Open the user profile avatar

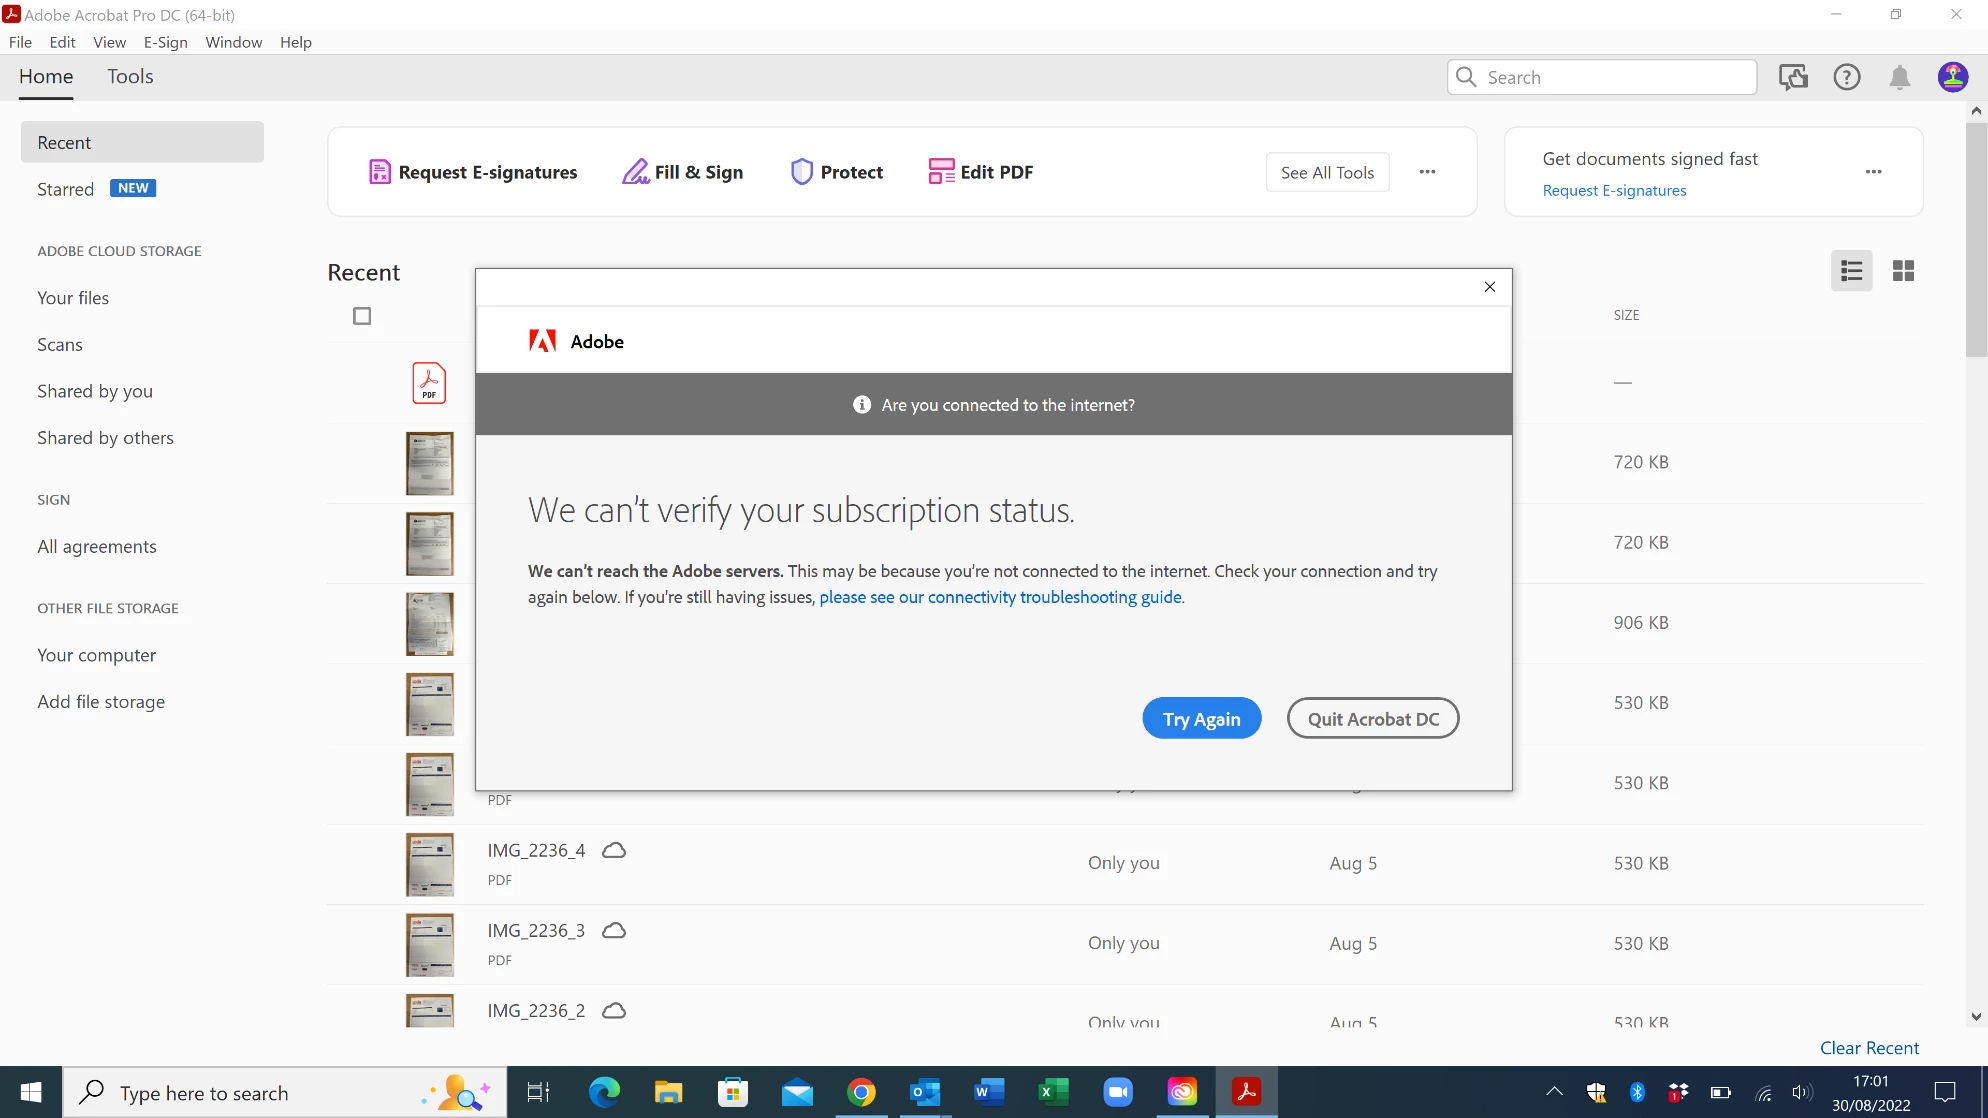[1952, 78]
